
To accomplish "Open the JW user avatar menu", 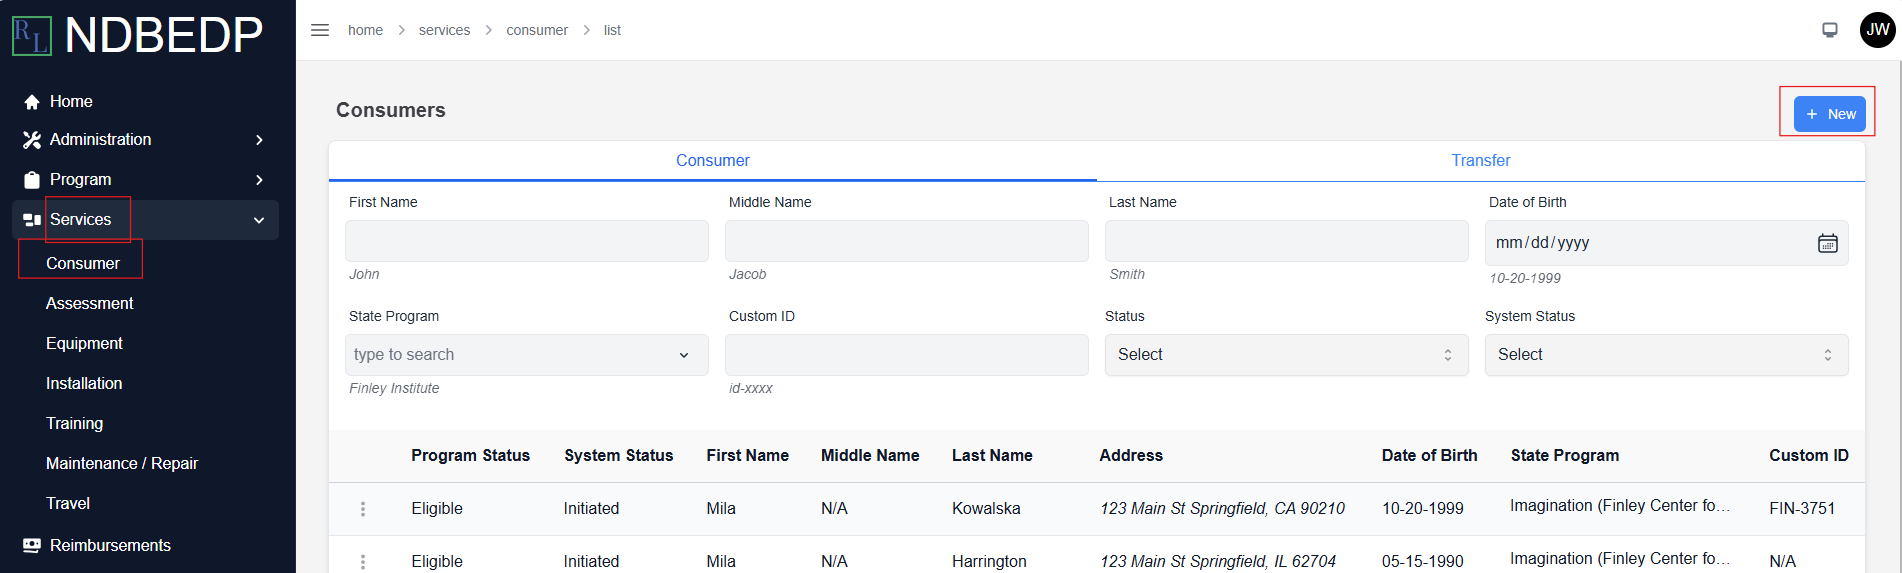I will [x=1878, y=30].
